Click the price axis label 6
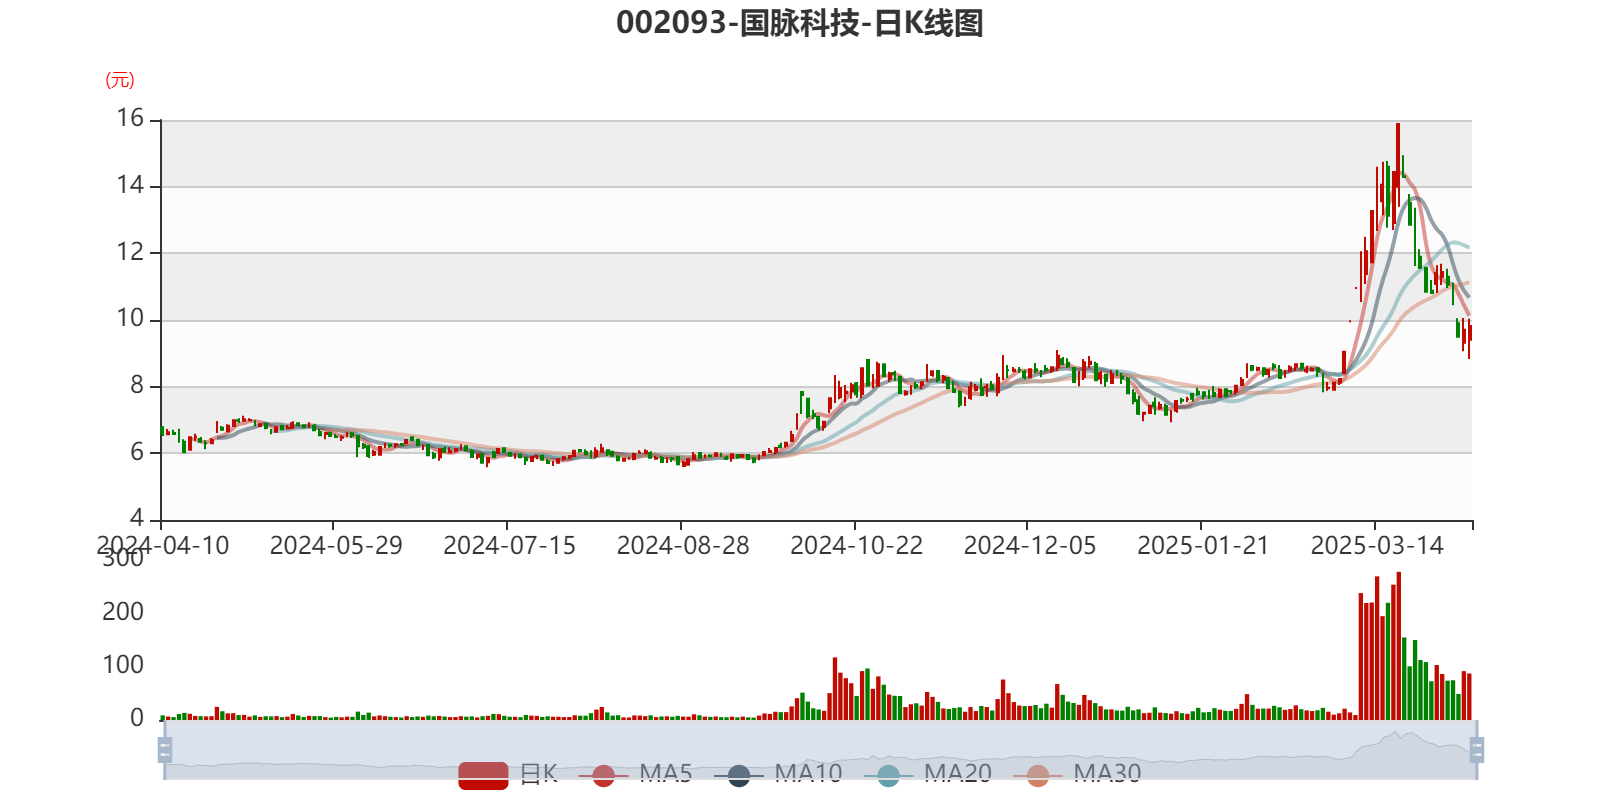1600x800 pixels. (137, 452)
